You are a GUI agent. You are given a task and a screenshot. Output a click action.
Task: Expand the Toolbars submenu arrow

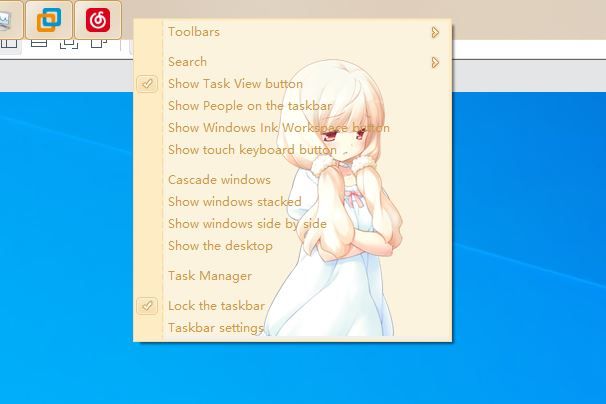coord(435,32)
